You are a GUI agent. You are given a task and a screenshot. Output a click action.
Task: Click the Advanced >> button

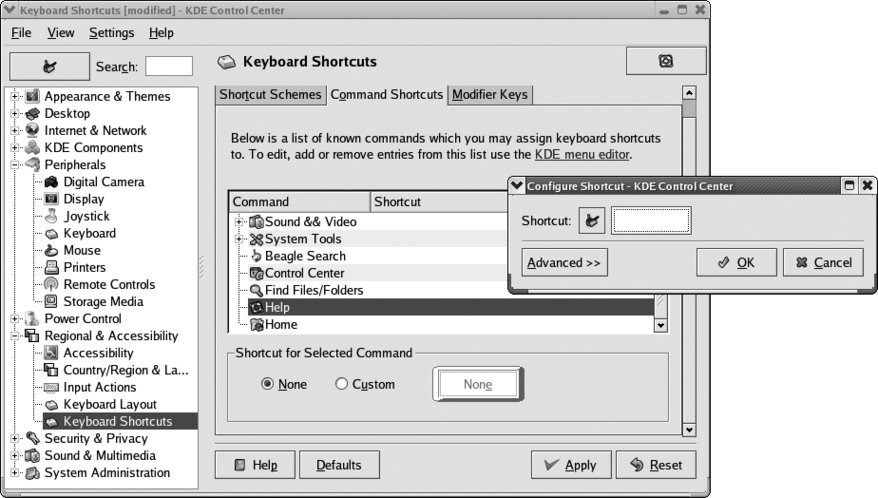click(x=564, y=262)
